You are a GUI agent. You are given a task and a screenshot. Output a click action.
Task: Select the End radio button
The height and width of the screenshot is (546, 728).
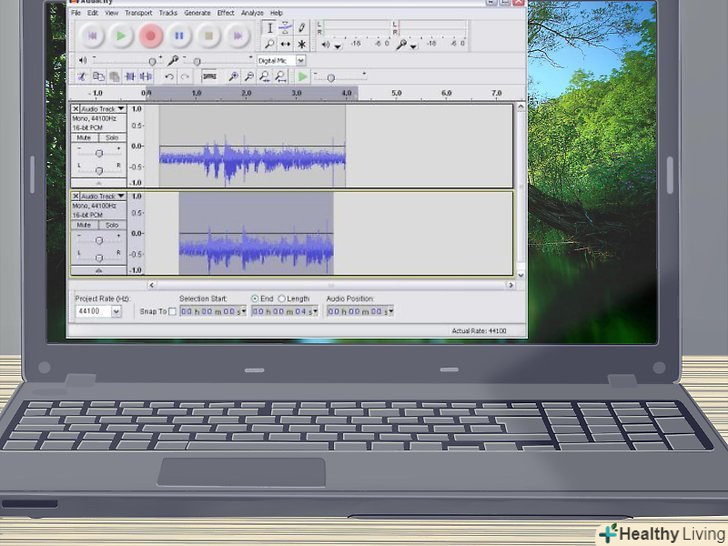(255, 298)
